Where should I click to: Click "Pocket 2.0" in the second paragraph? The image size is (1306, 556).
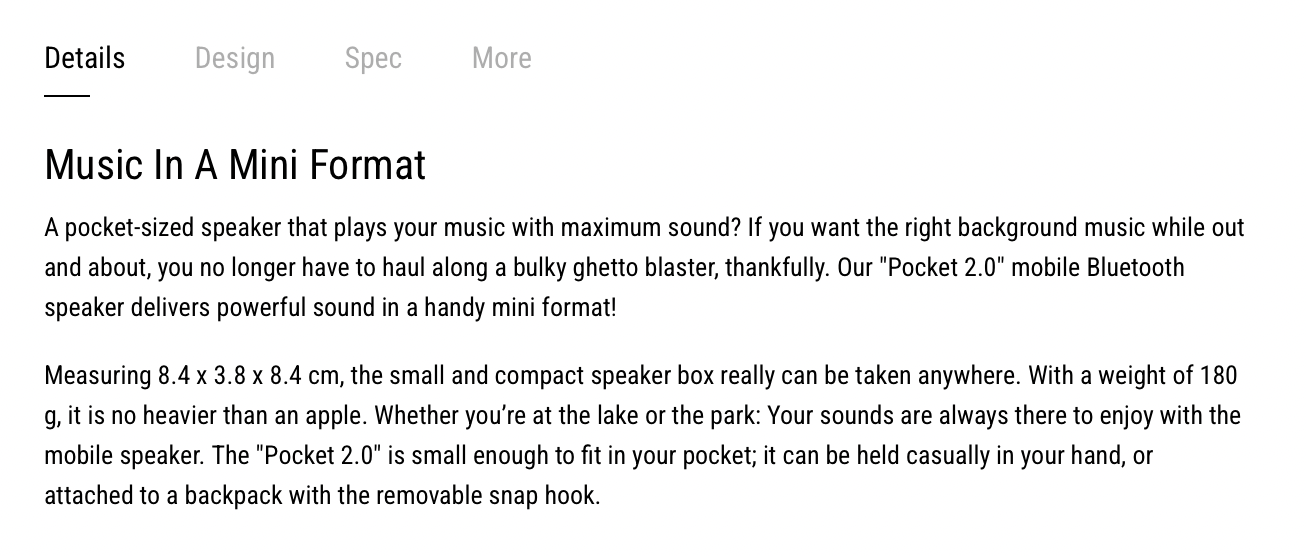(318, 456)
